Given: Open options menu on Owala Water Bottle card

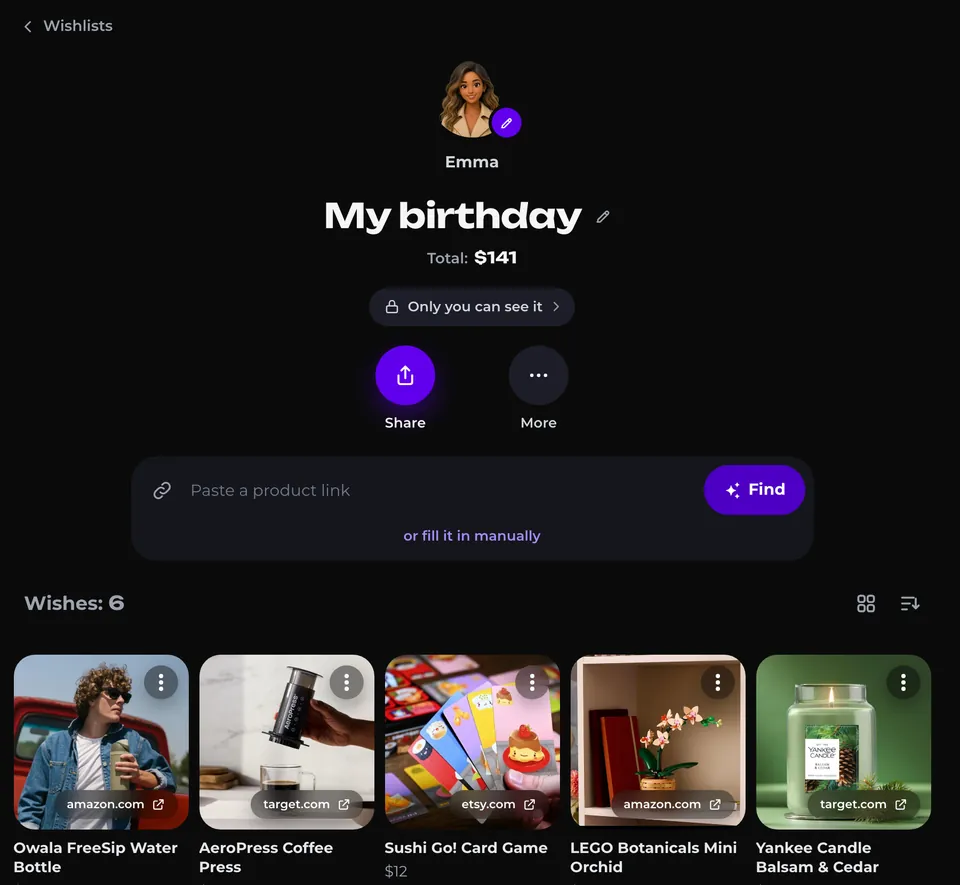Looking at the screenshot, I should (161, 682).
